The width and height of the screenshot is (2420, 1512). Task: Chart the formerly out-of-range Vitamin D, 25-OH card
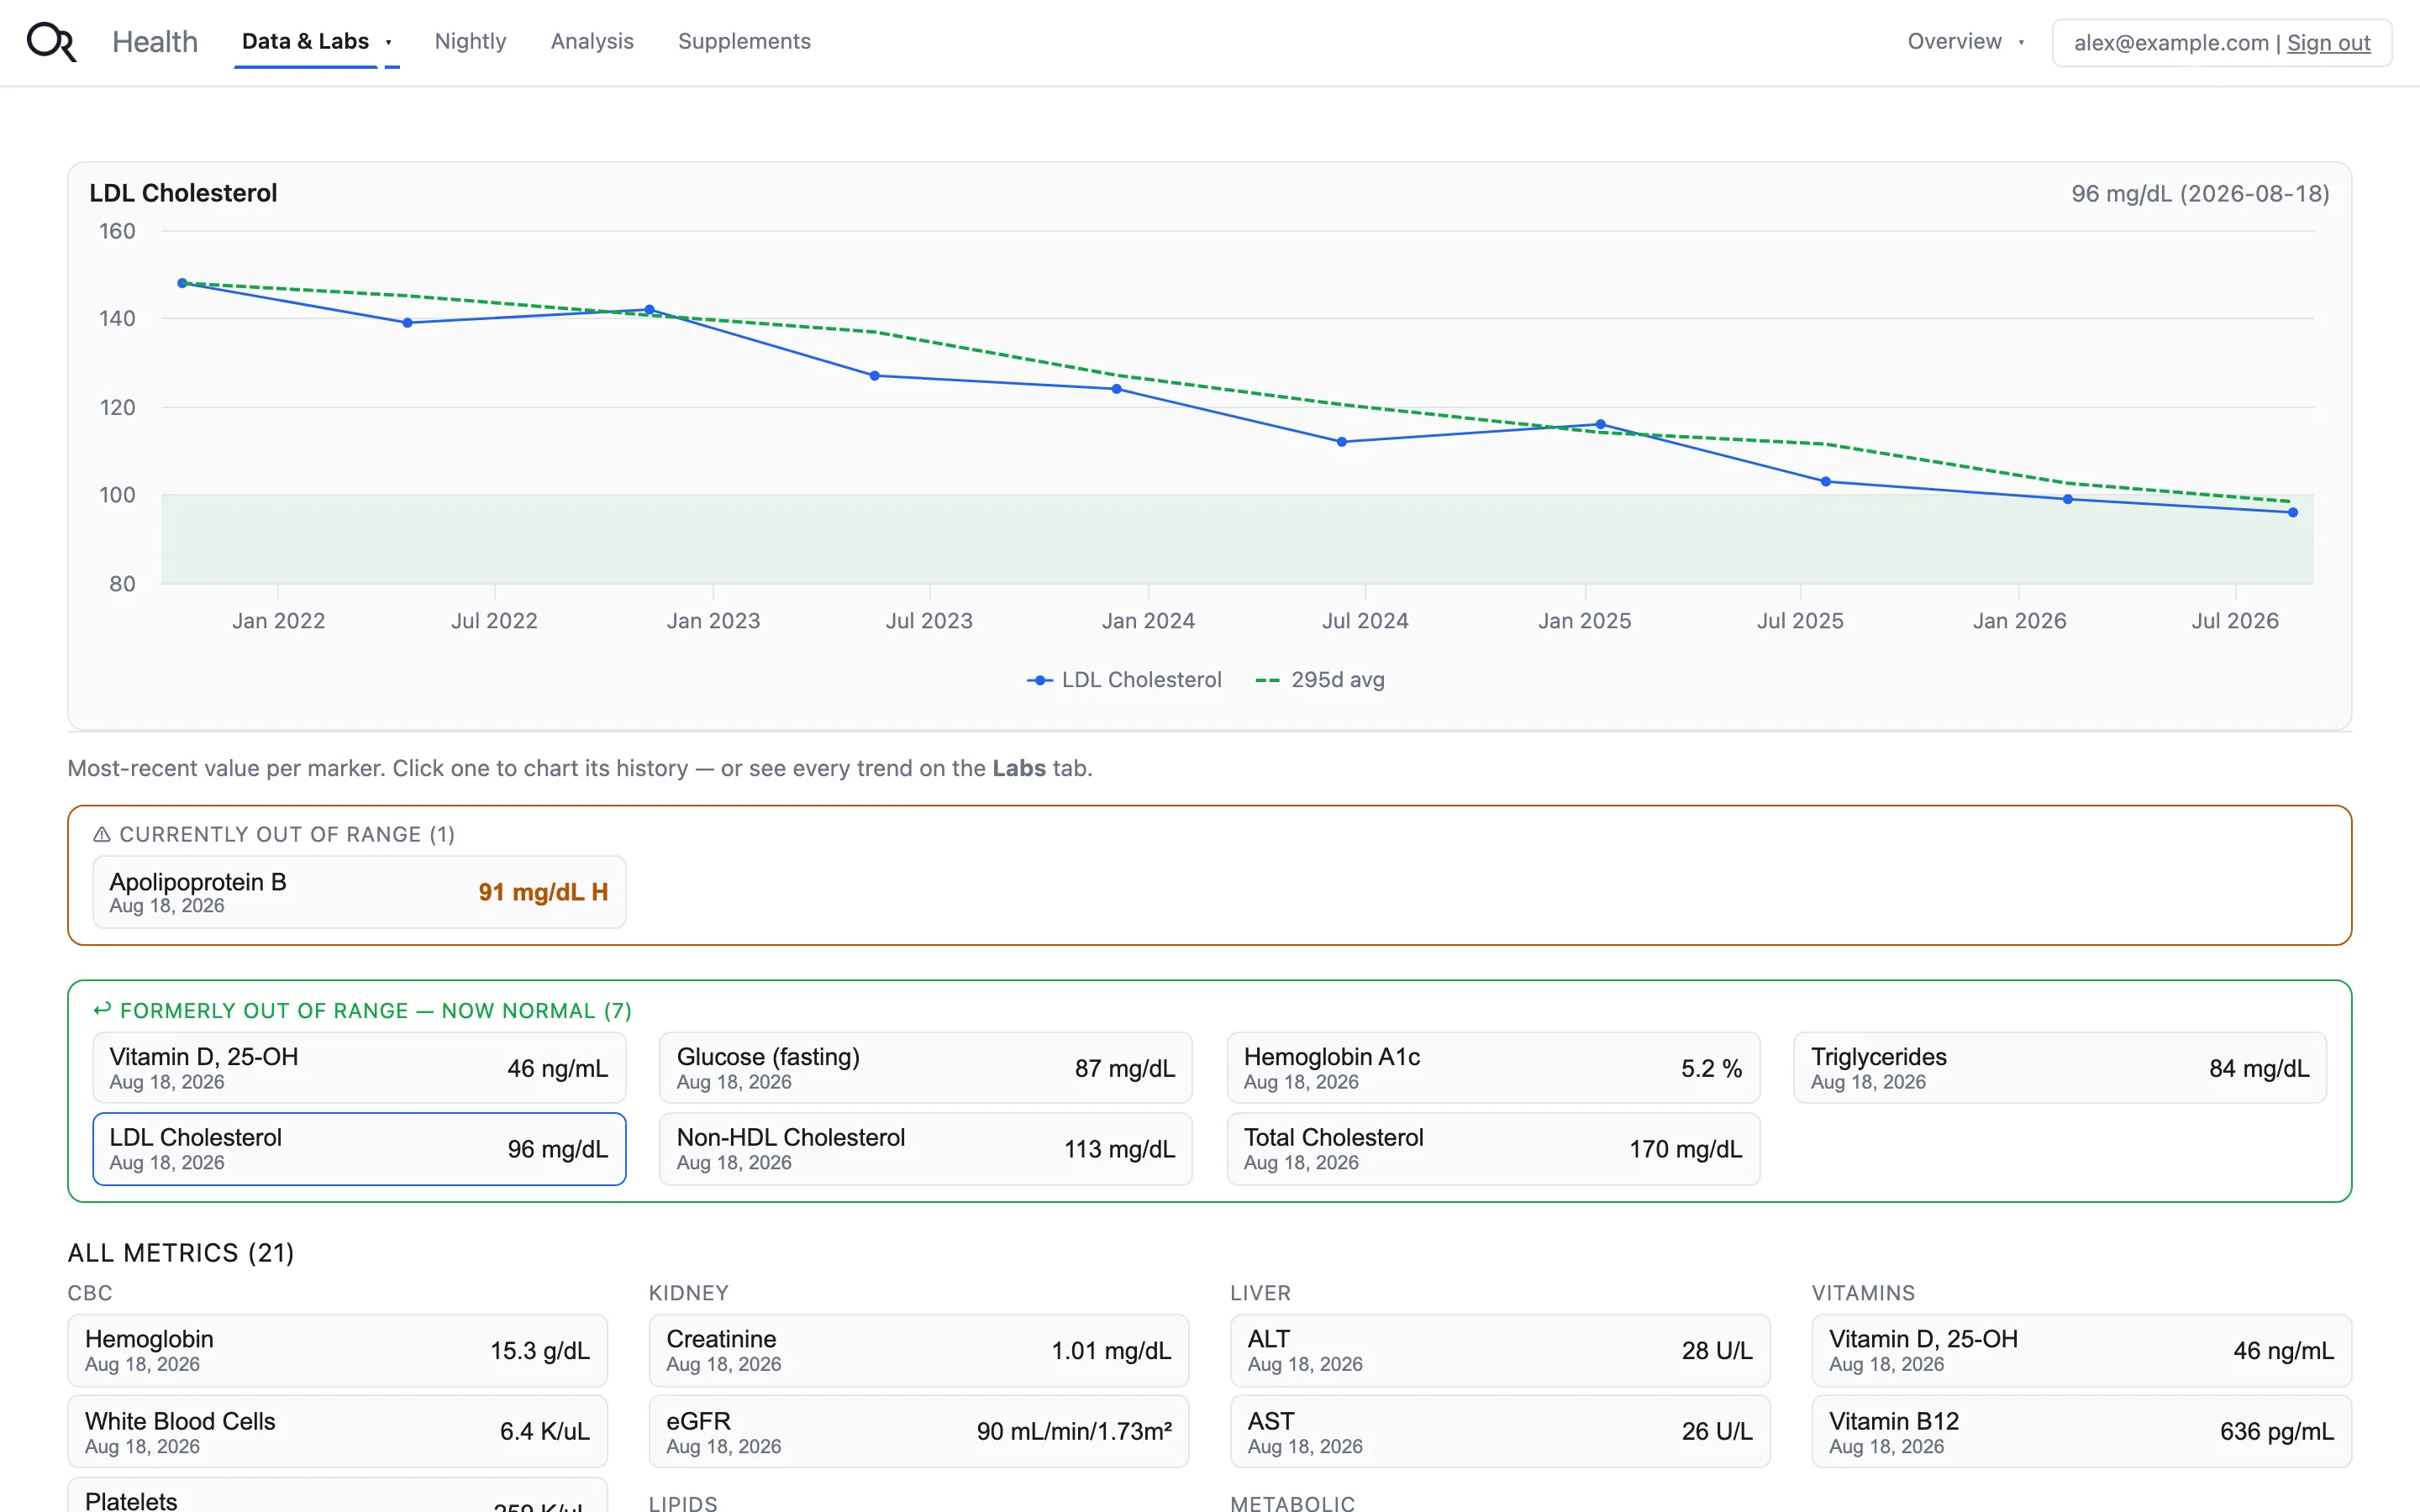[x=359, y=1068]
